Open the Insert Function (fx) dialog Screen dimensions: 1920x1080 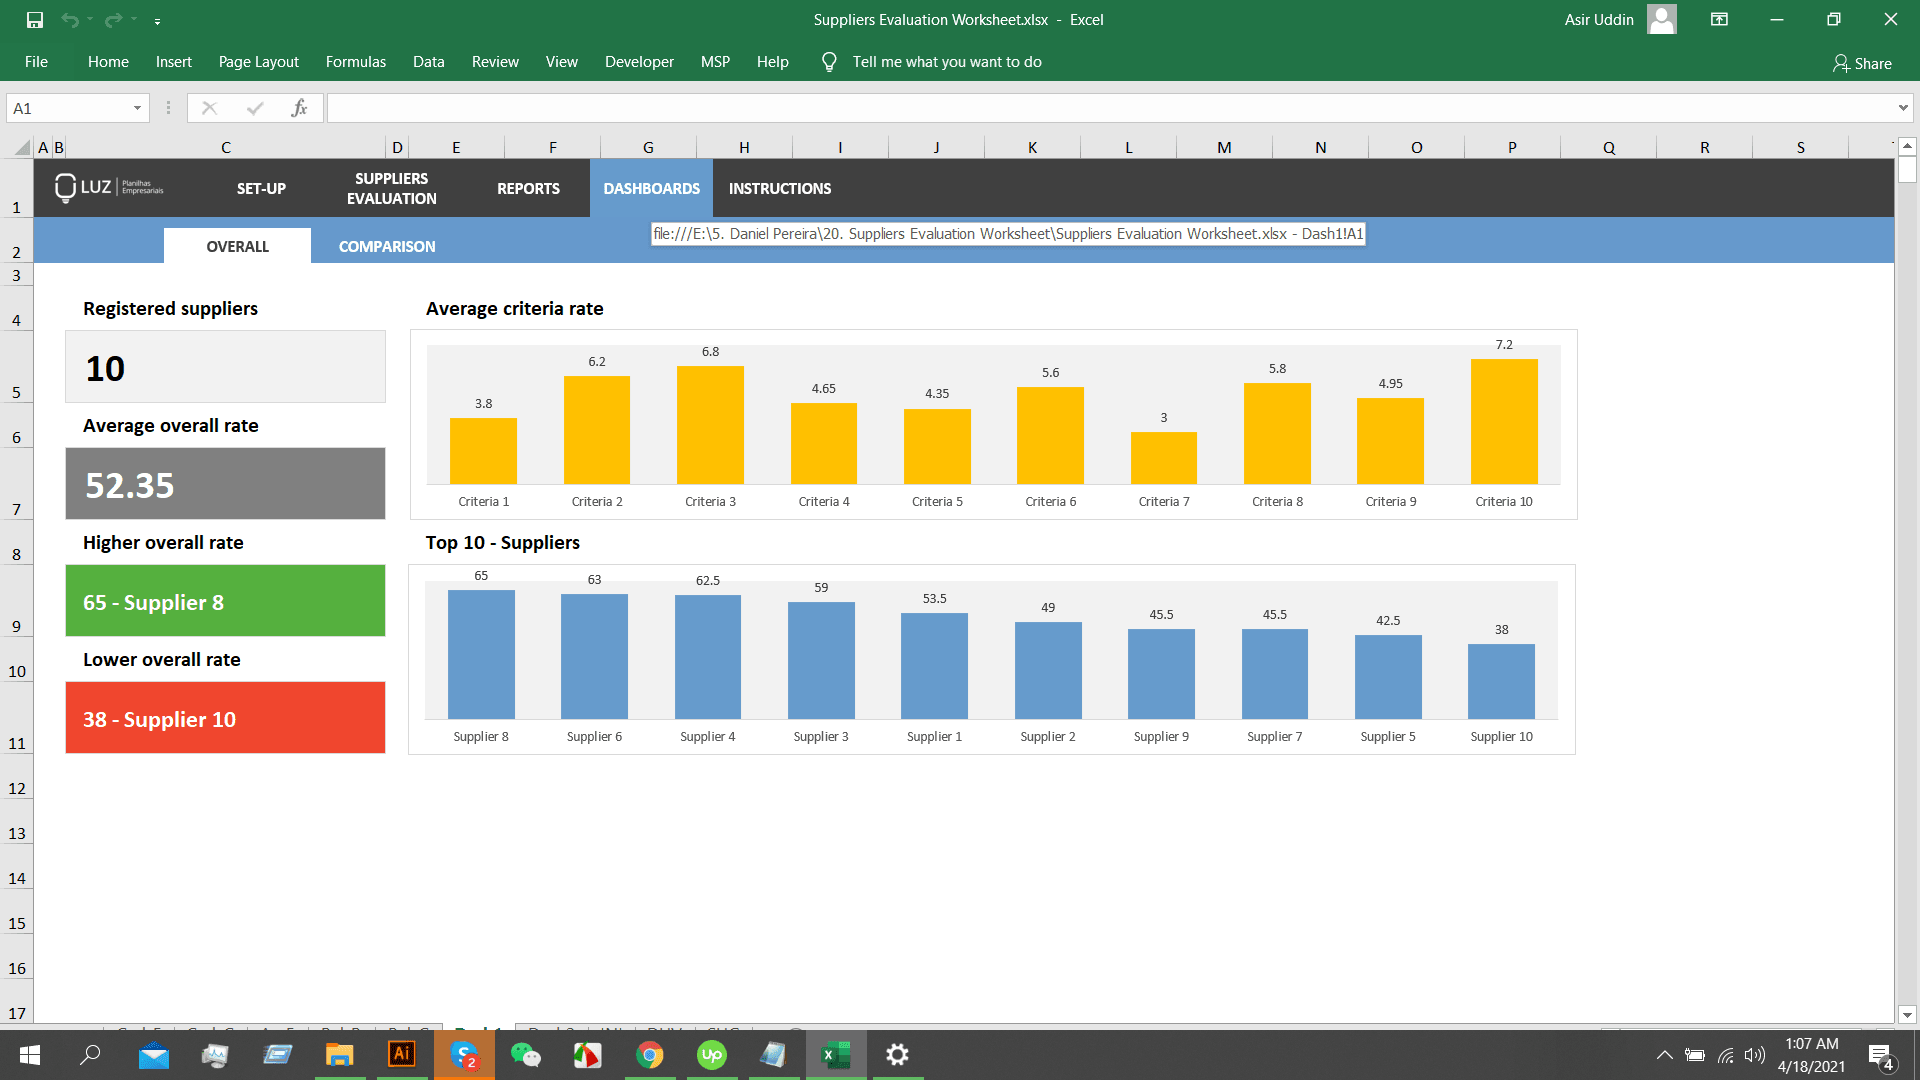(300, 108)
